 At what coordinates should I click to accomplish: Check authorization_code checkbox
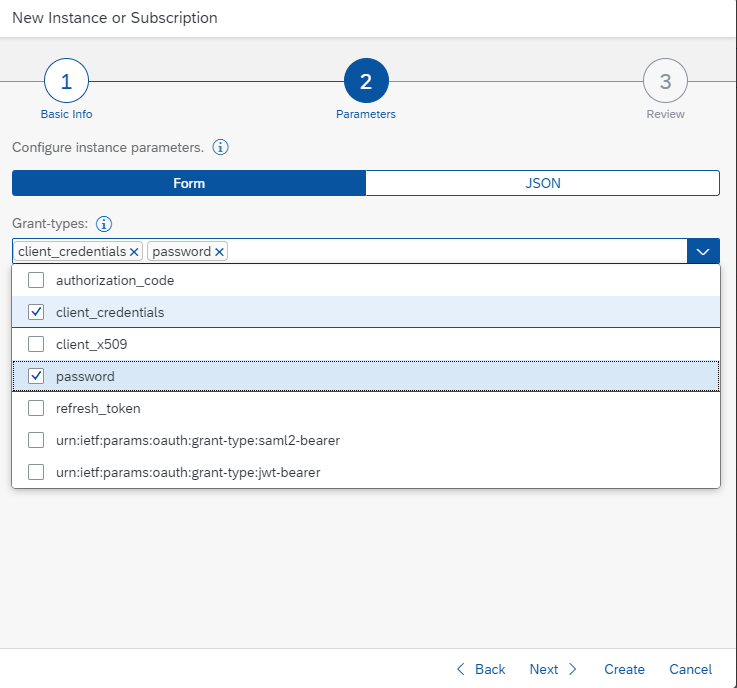tap(36, 280)
